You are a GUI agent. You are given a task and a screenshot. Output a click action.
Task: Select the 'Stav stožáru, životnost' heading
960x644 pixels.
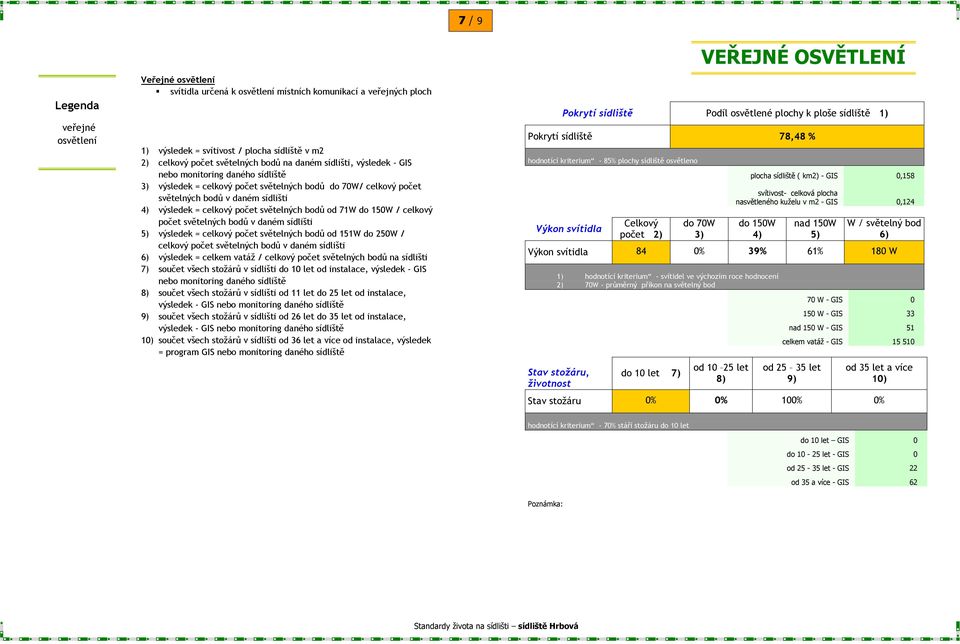click(x=558, y=378)
